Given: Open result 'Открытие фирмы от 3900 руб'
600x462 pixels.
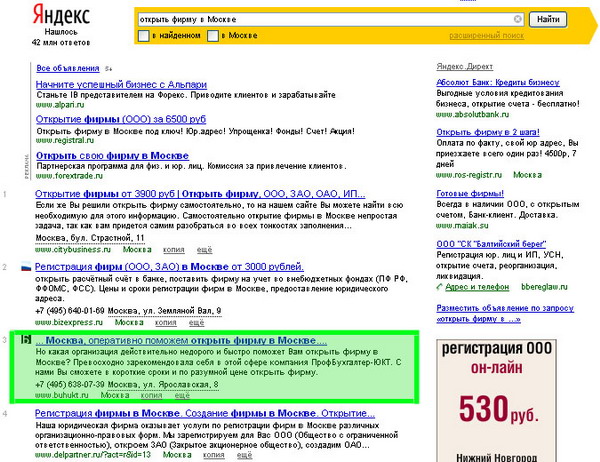Looking at the screenshot, I should point(200,194).
